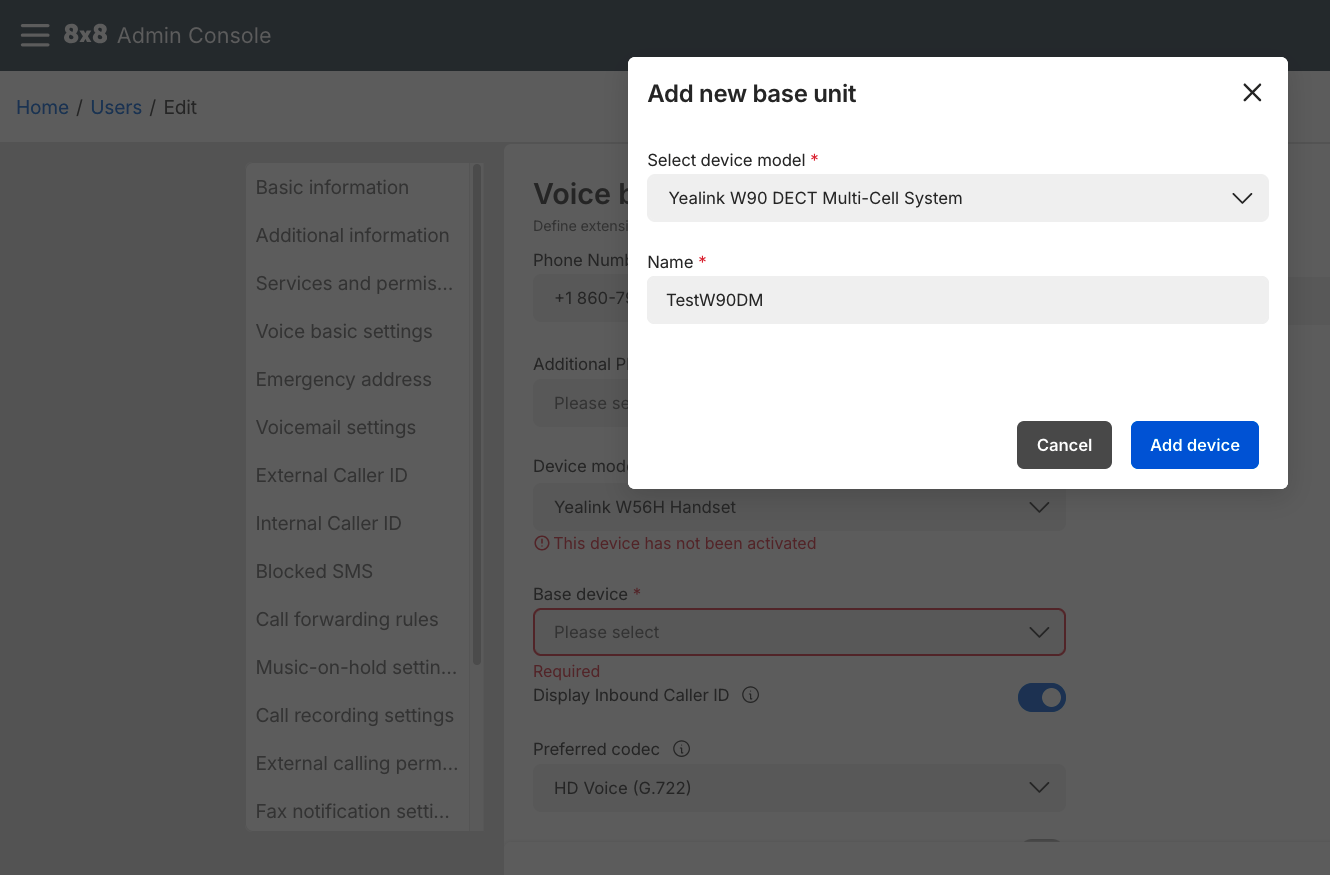
Task: Click 'This device has not been activated' message
Action: pyautogui.click(x=685, y=543)
